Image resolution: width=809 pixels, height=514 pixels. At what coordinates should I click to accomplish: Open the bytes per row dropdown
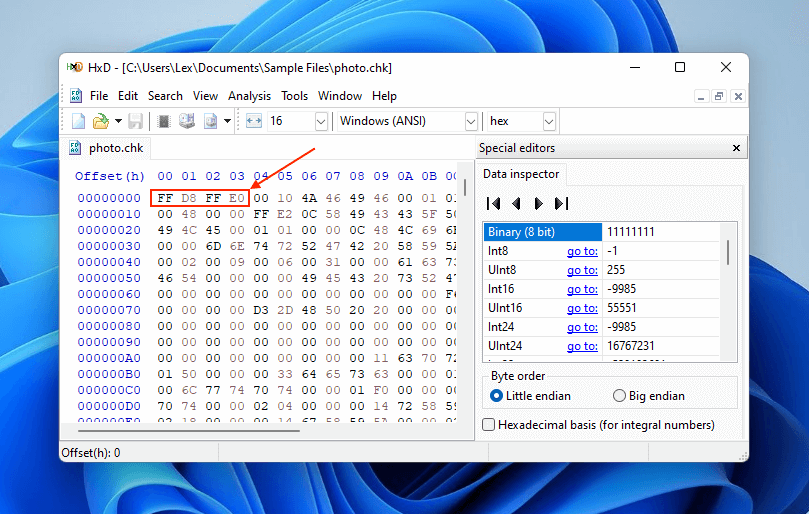point(321,121)
